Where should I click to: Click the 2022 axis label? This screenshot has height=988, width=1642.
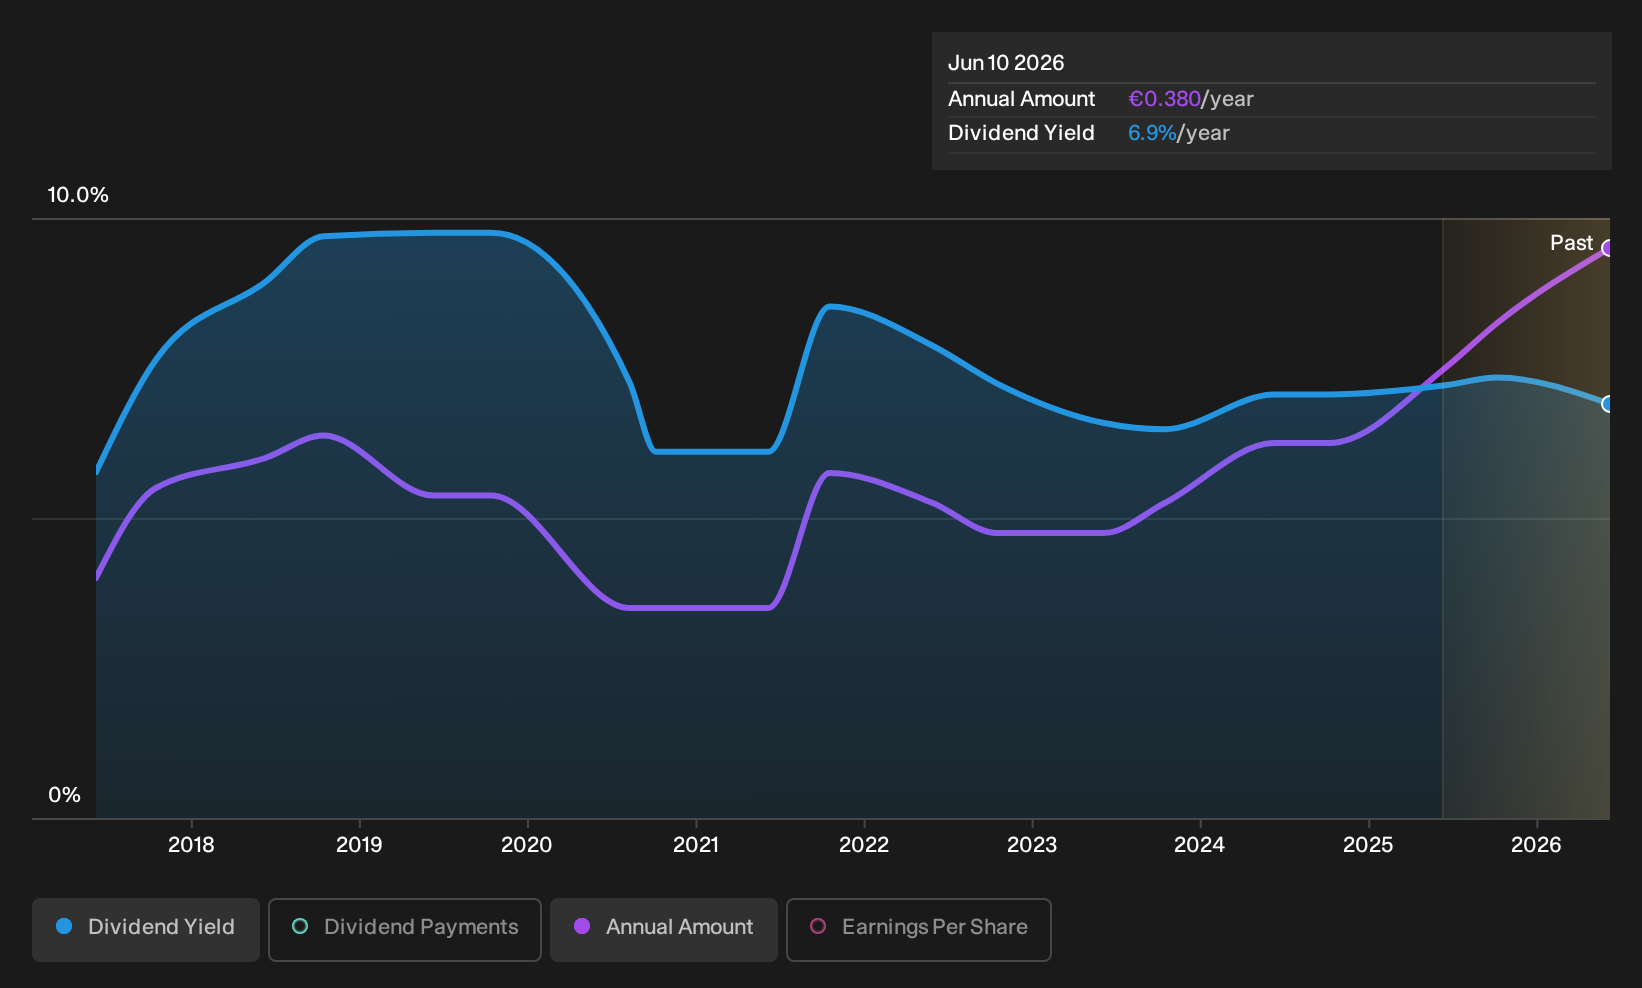(x=864, y=845)
